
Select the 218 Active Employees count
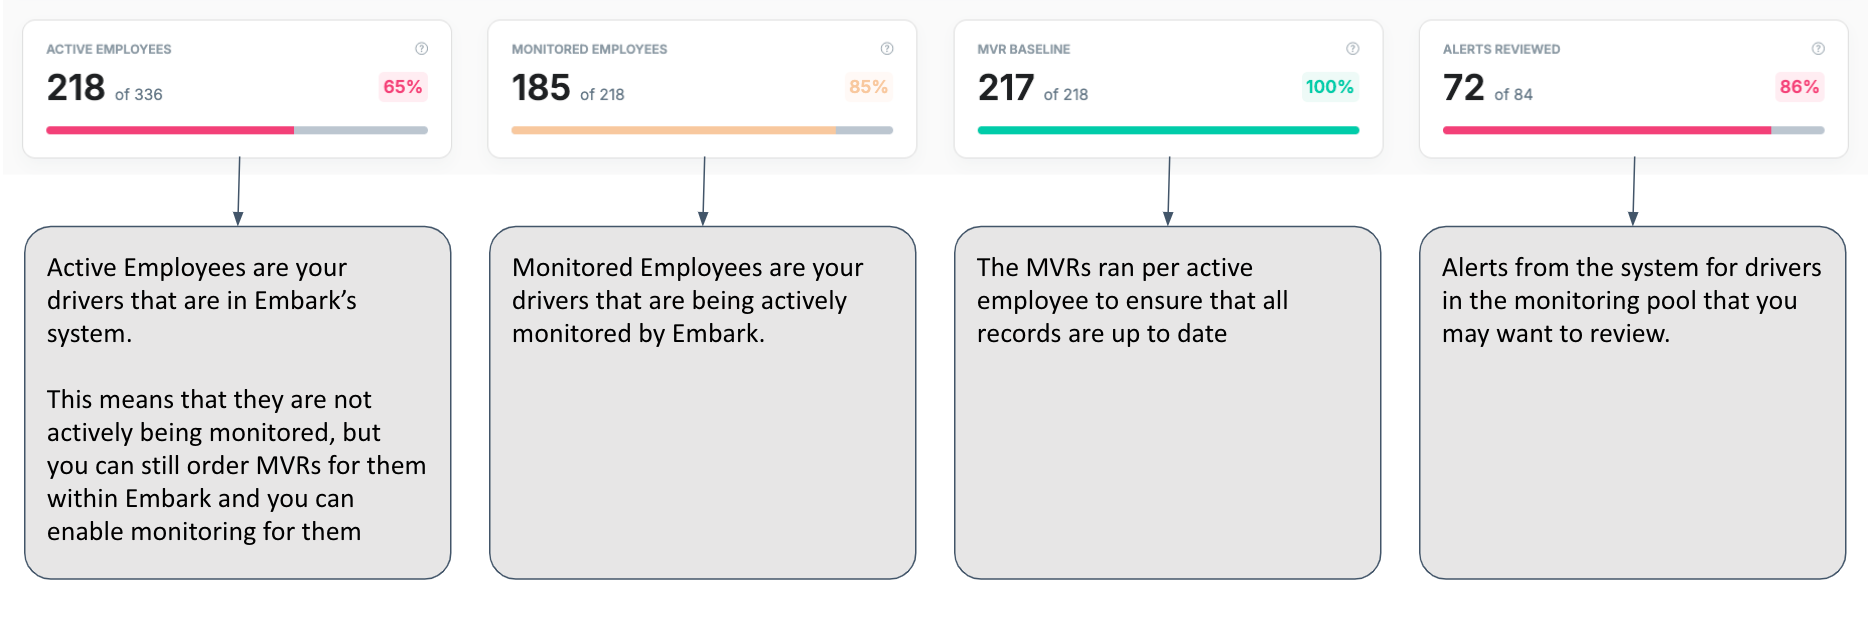point(76,88)
